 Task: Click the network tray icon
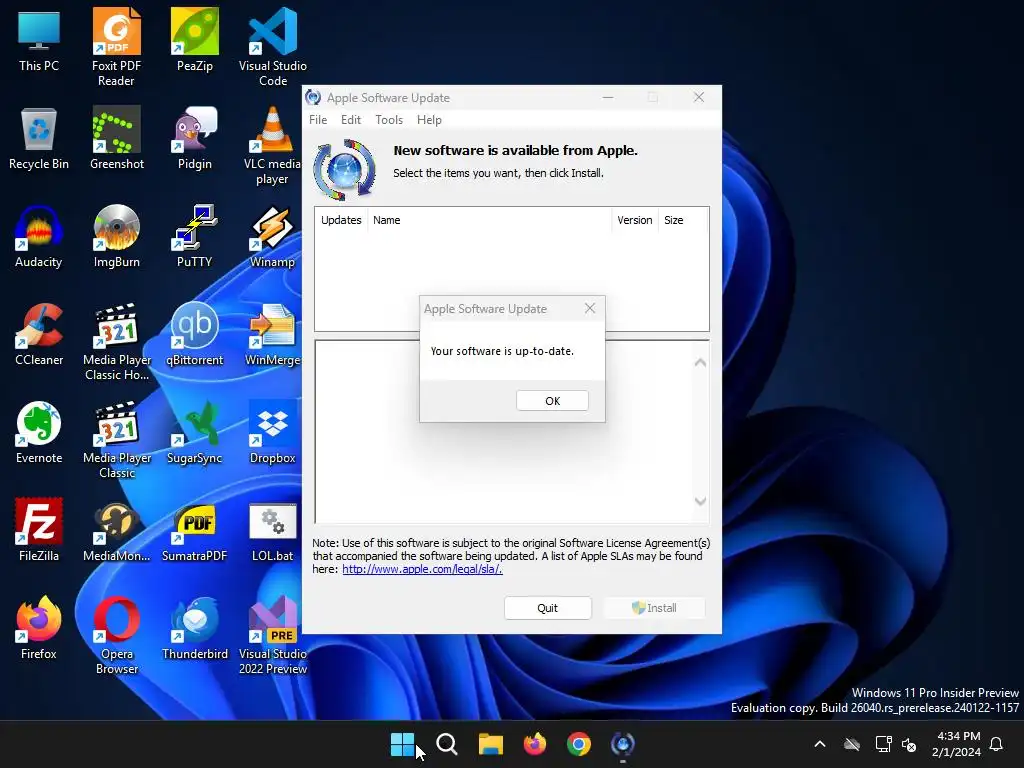point(883,744)
